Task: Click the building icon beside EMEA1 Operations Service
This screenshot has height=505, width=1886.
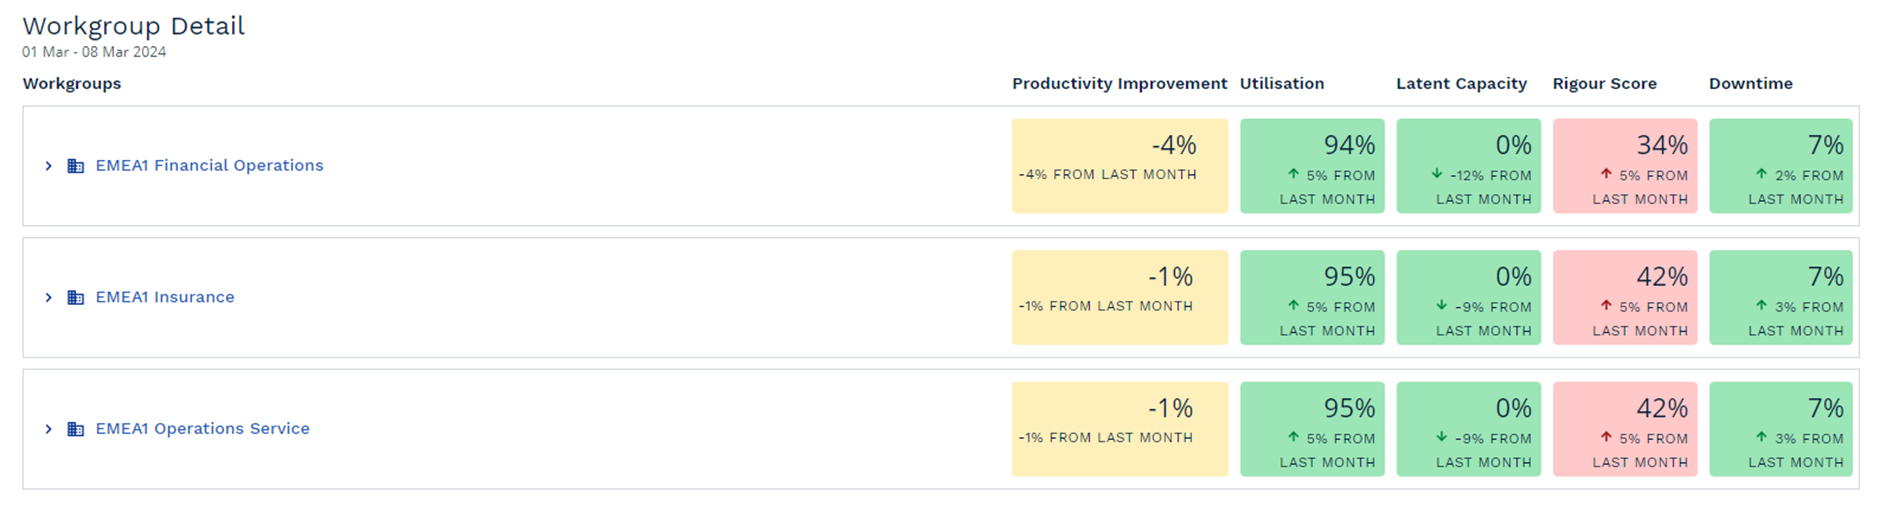Action: coord(76,429)
